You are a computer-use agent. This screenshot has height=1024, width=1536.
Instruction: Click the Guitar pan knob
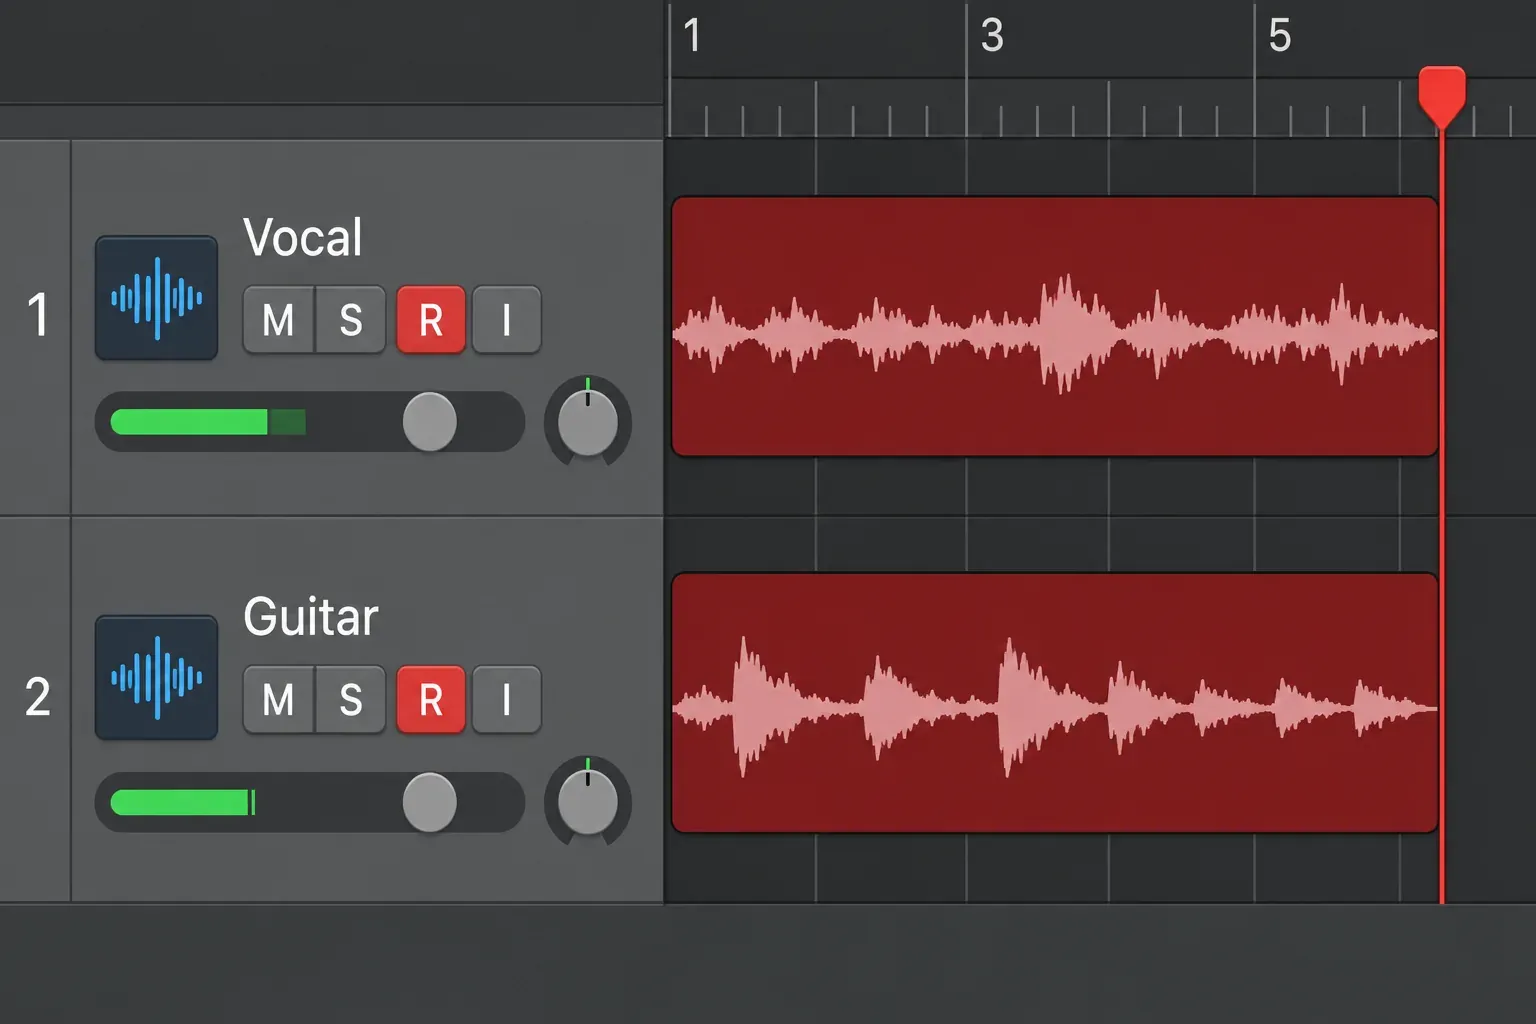(588, 802)
